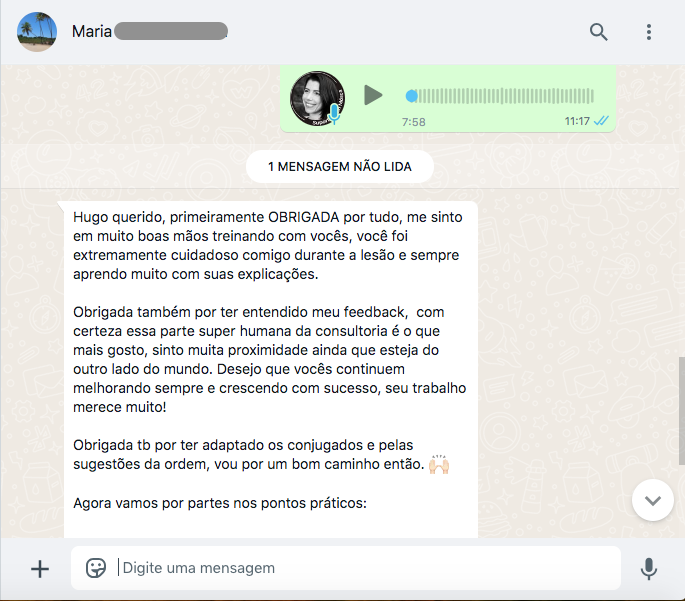This screenshot has height=601, width=685.
Task: Click the raised hands emoji in message
Action: pos(439,464)
